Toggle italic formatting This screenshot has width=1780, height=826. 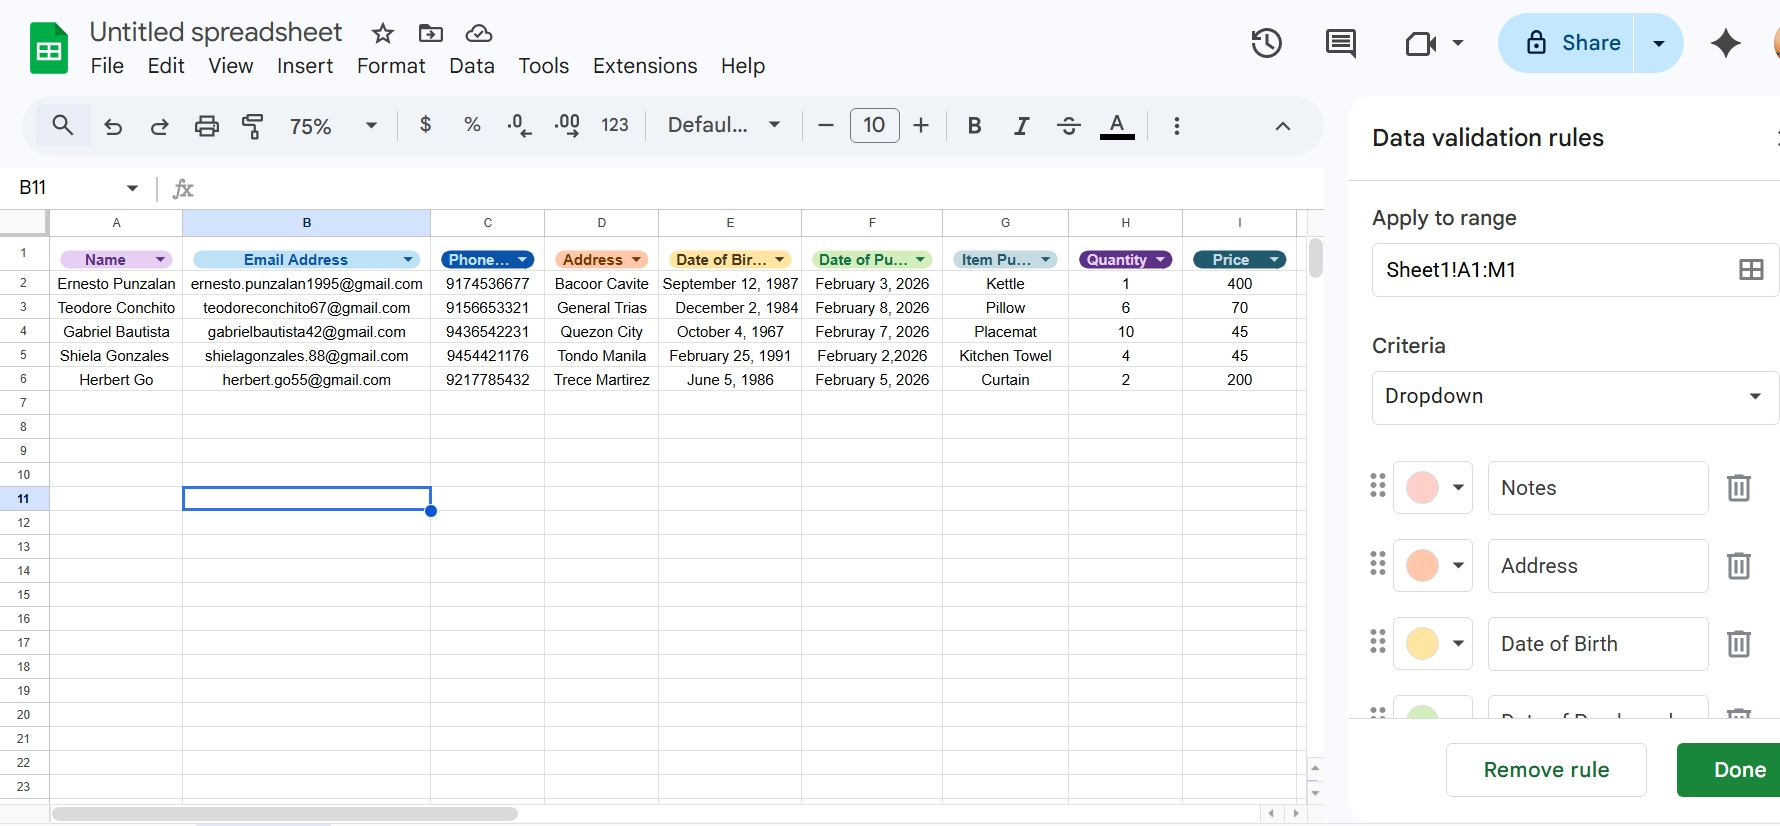pyautogui.click(x=1021, y=125)
